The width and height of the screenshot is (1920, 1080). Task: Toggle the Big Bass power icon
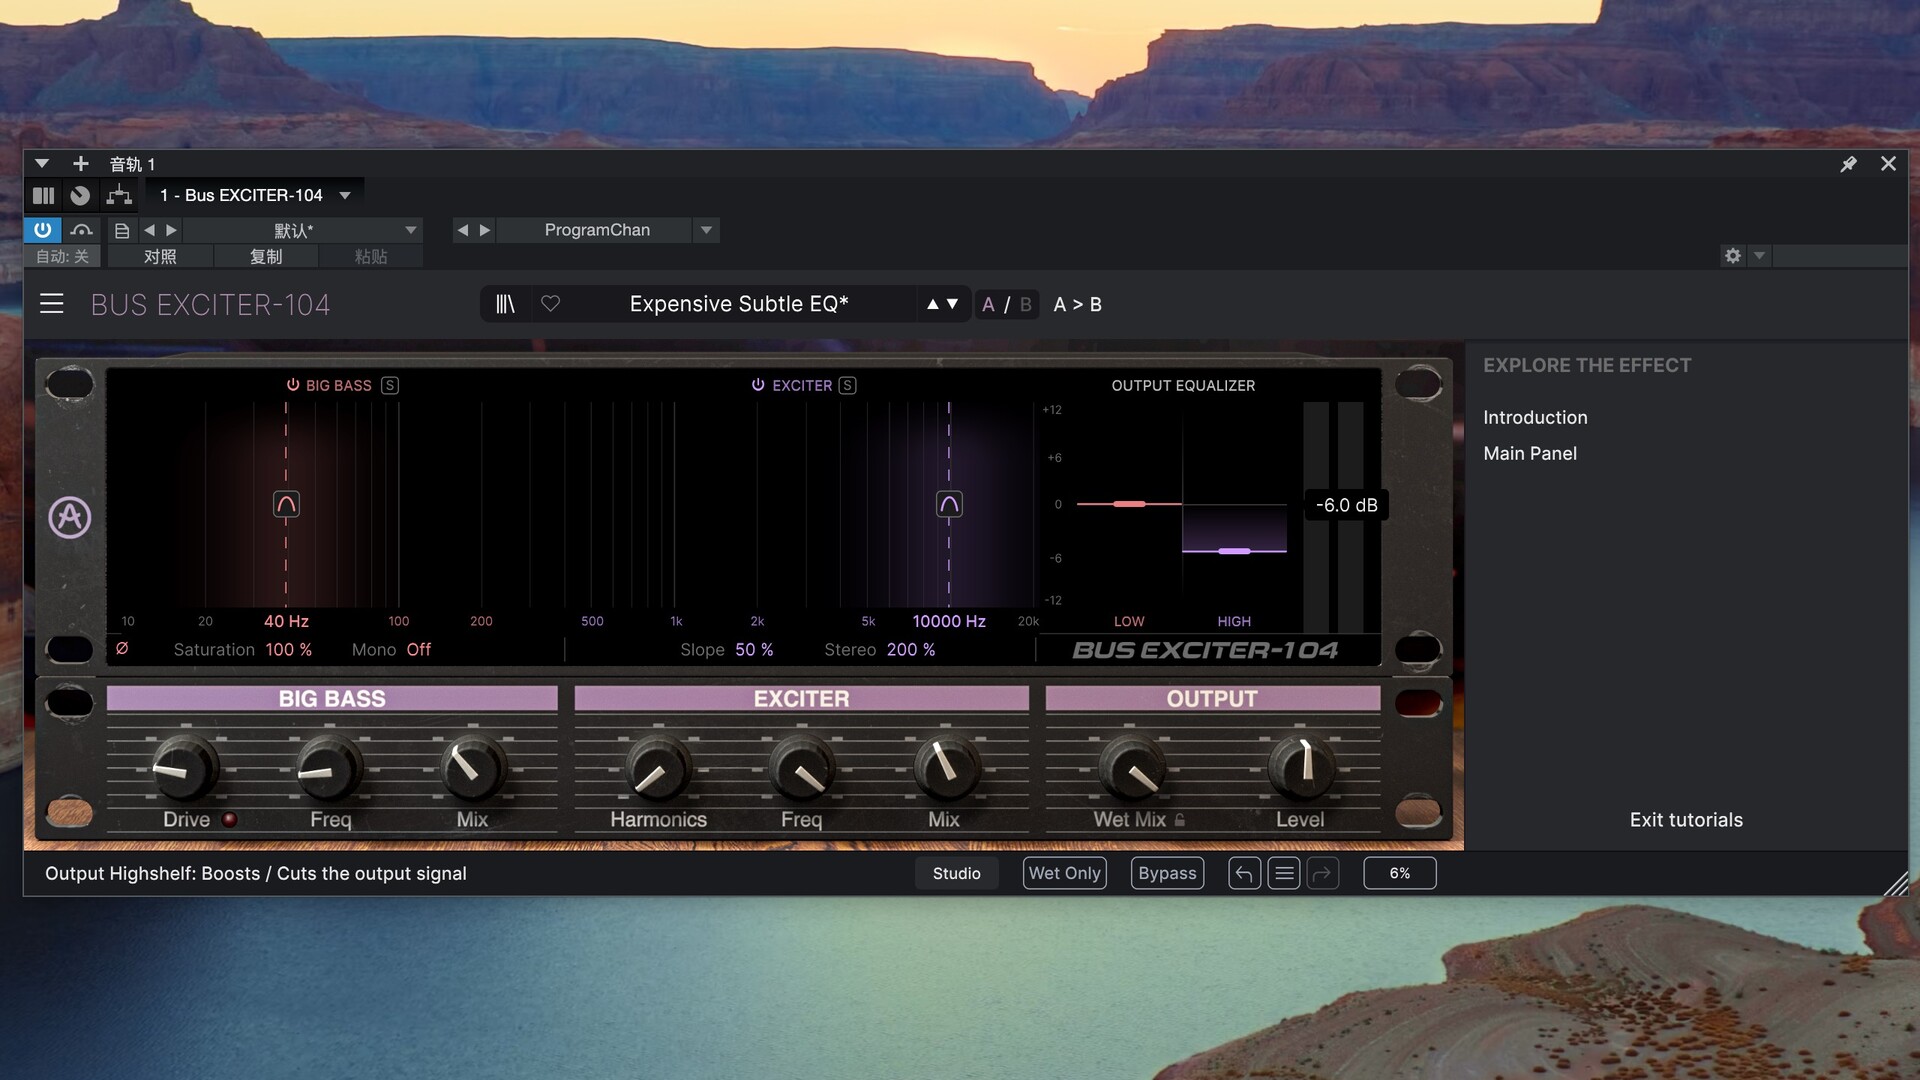(293, 385)
